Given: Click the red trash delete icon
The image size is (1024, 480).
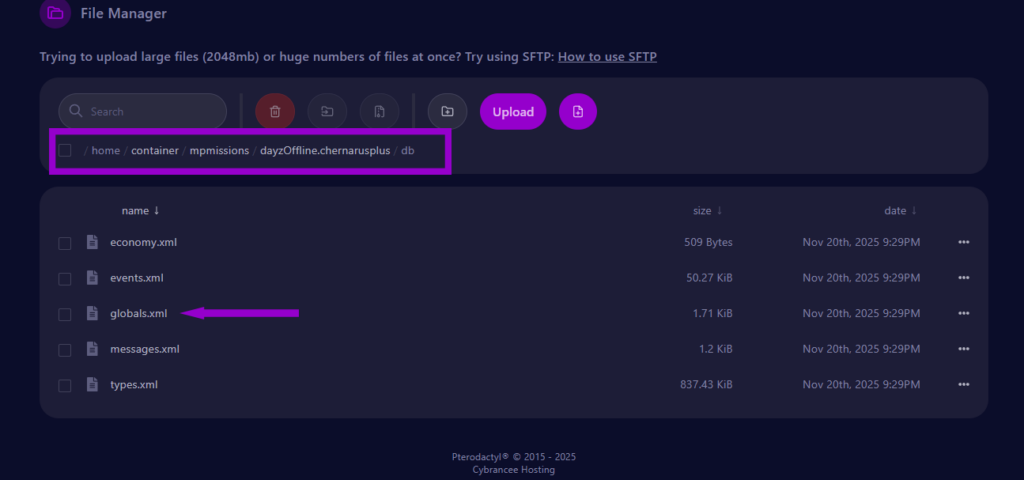Looking at the screenshot, I should click(x=275, y=112).
